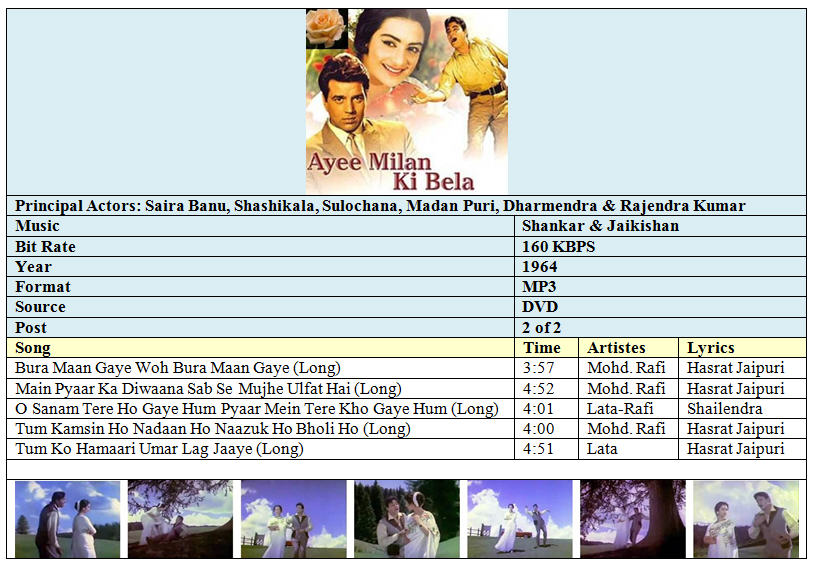Click the Year label cell
The image size is (814, 565).
click(x=261, y=266)
